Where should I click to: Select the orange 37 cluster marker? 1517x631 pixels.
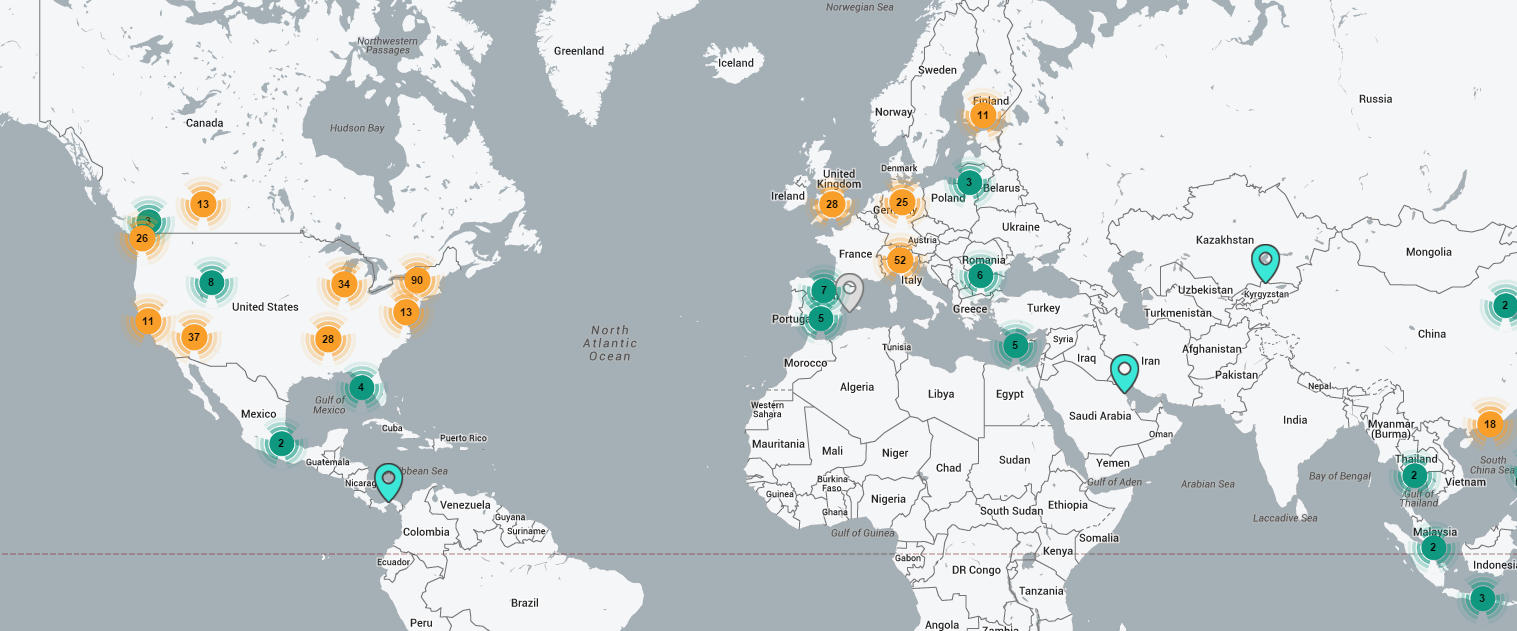click(x=194, y=337)
